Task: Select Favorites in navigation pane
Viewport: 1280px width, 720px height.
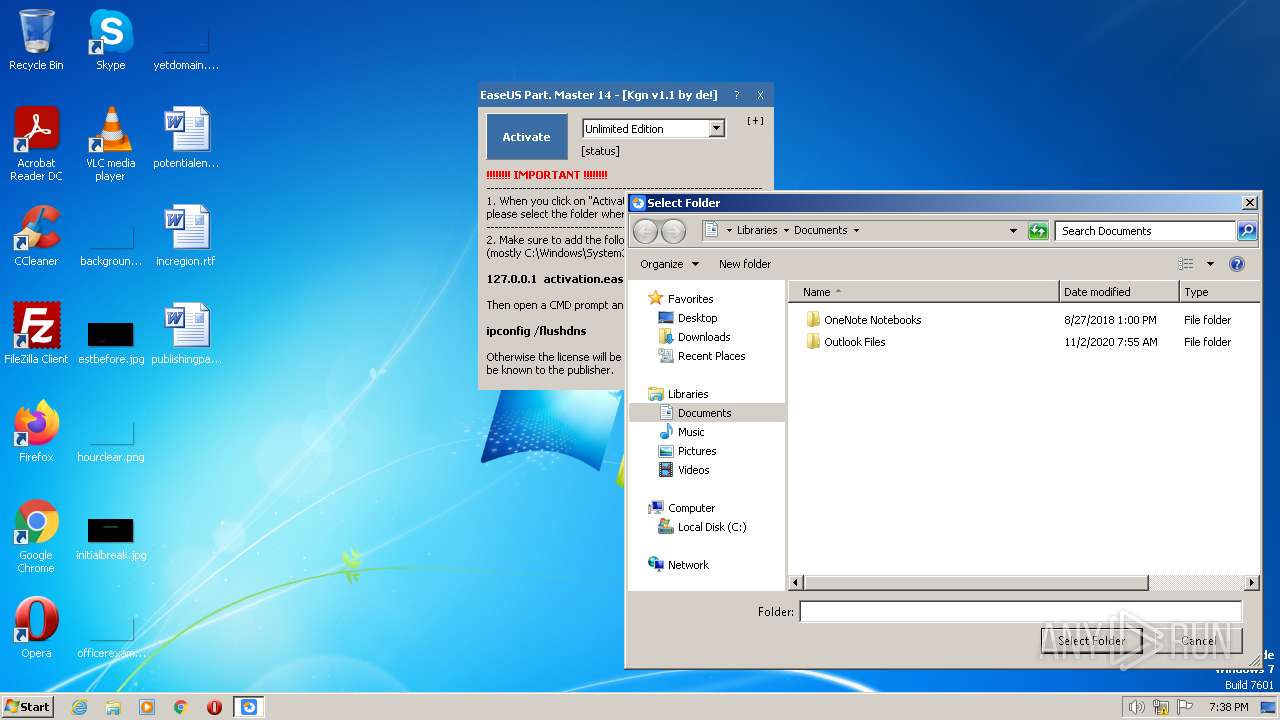Action: pyautogui.click(x=690, y=299)
